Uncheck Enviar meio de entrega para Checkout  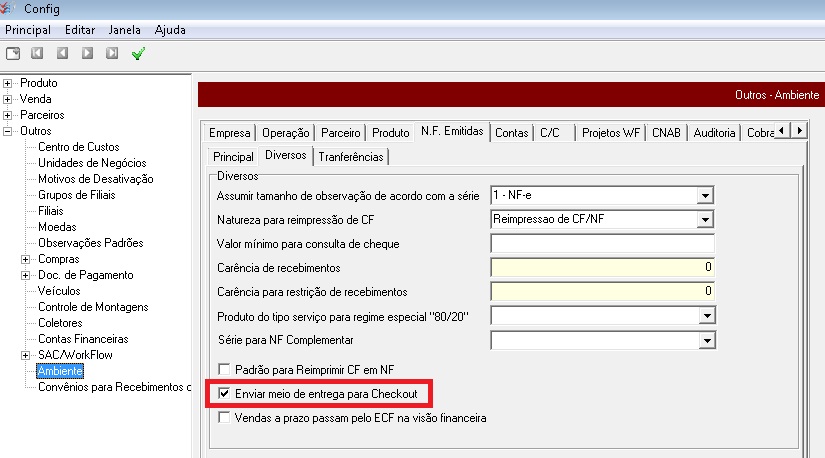point(224,394)
